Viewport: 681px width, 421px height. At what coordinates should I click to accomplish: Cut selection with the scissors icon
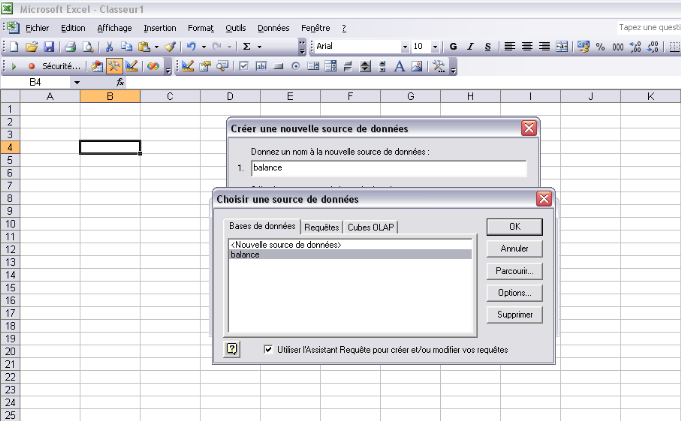pos(109,46)
